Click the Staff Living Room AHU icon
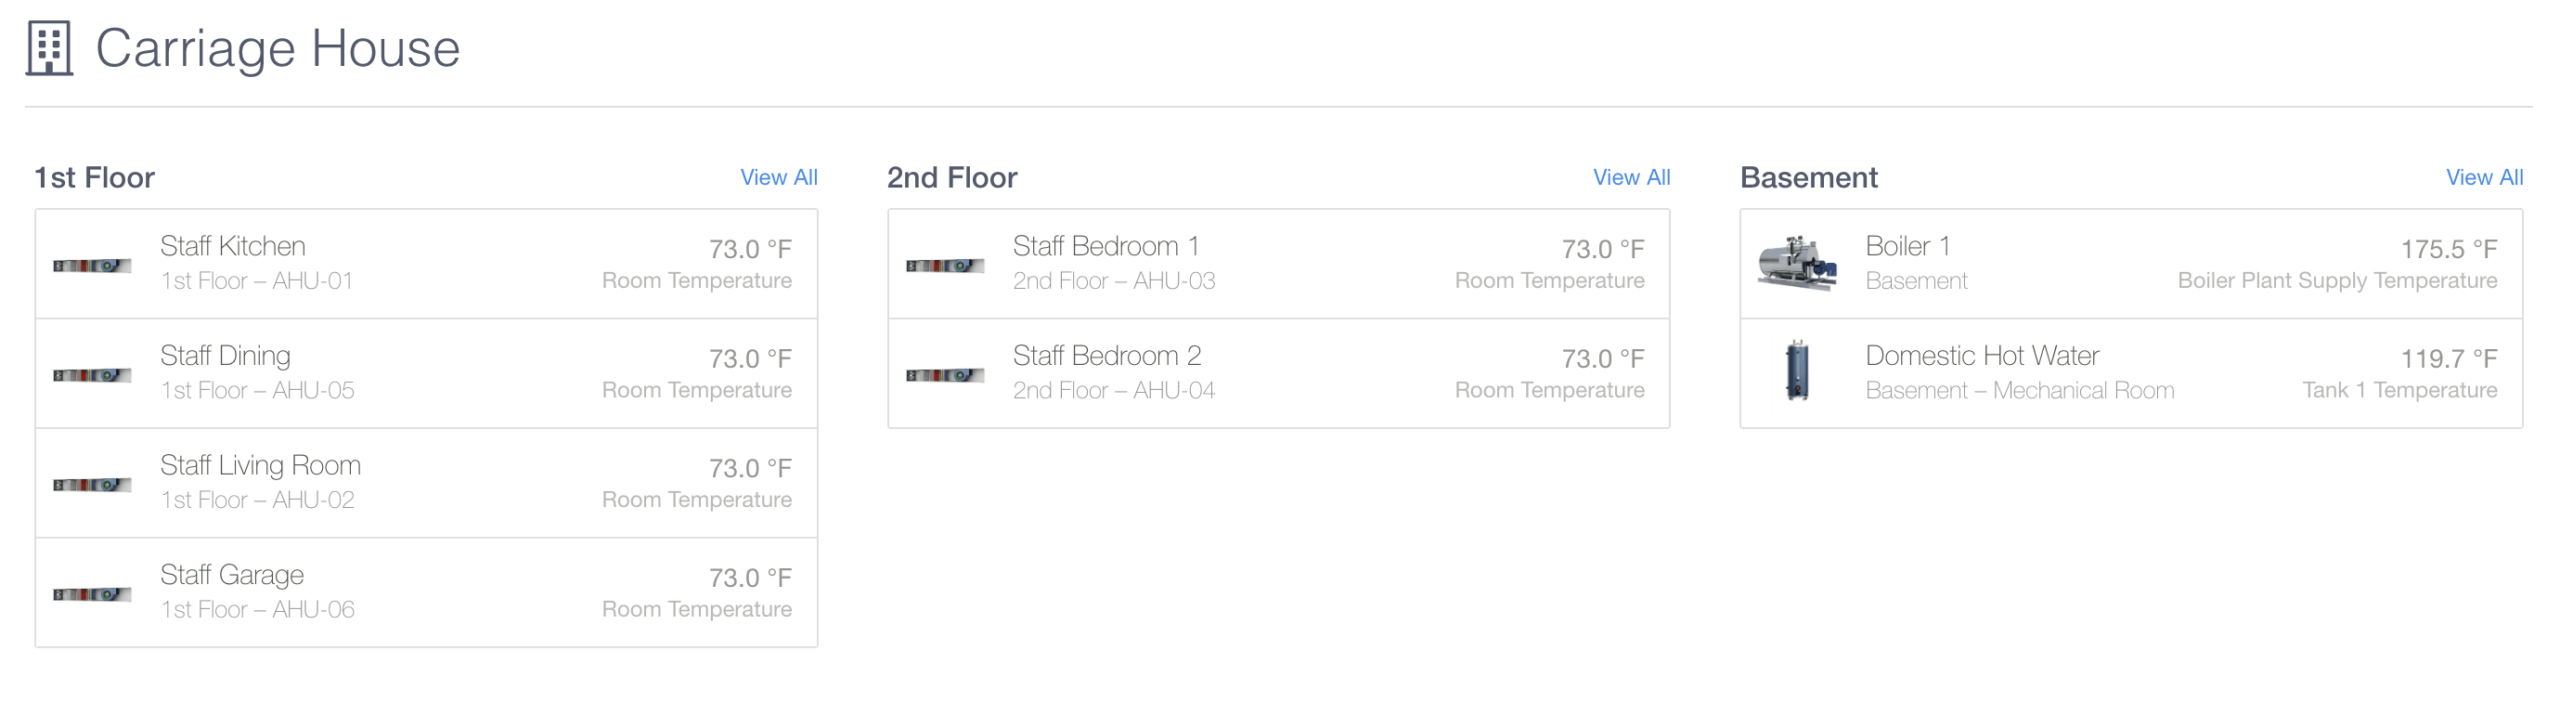This screenshot has width=2560, height=702. (92, 485)
